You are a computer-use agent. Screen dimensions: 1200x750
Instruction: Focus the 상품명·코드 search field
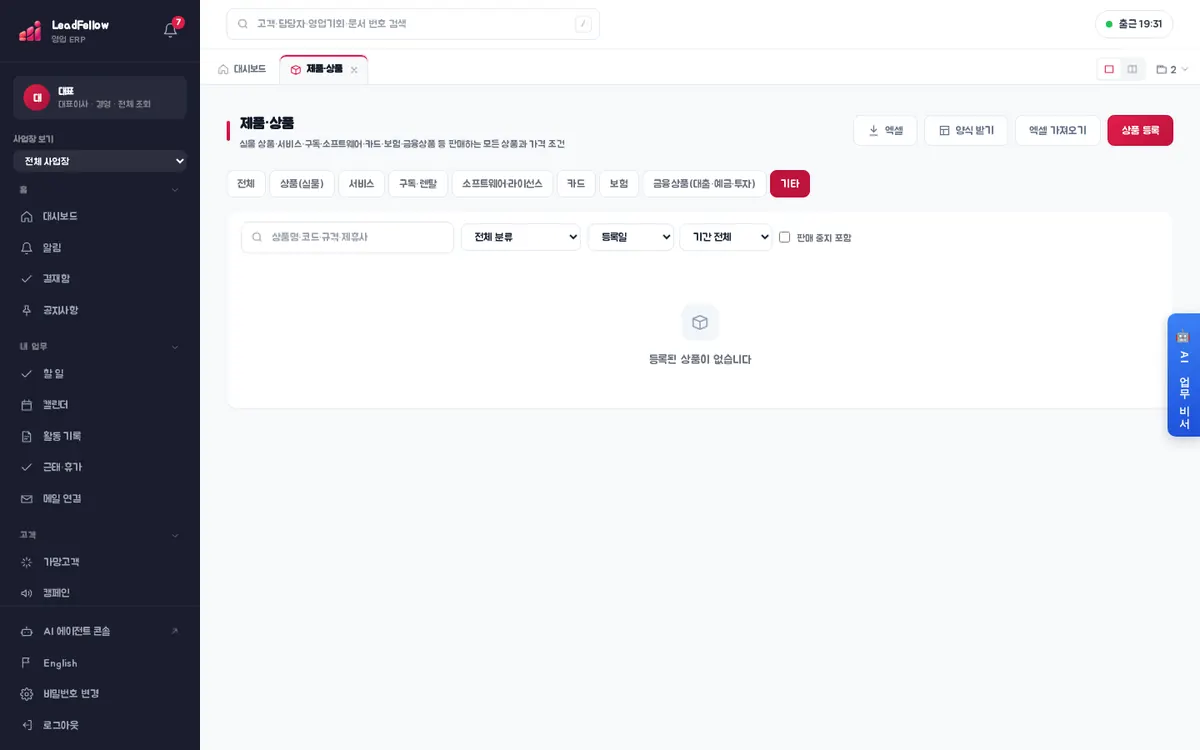347,237
